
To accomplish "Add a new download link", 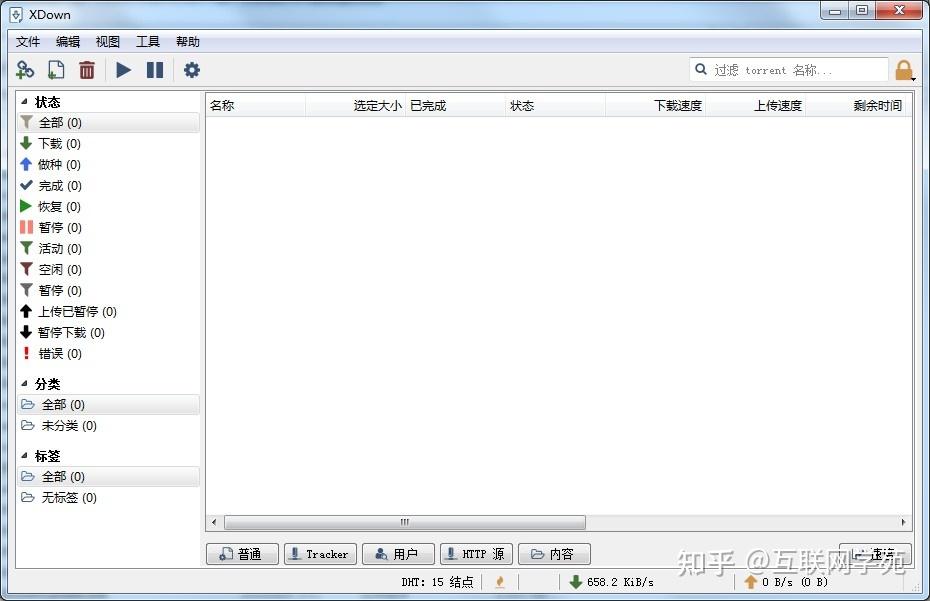I will point(24,69).
